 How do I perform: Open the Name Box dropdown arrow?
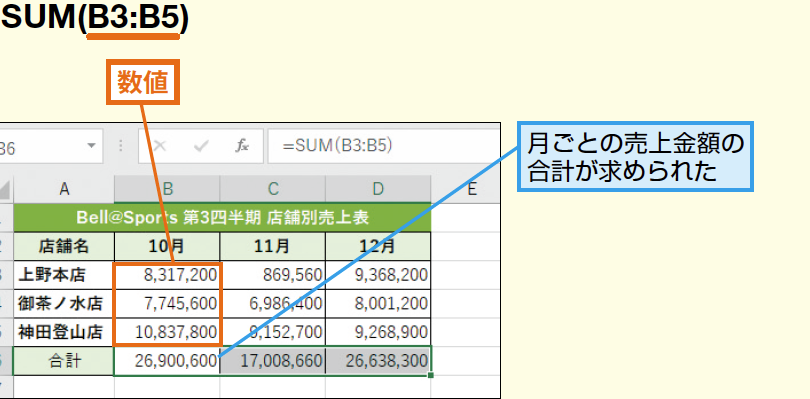click(x=91, y=146)
